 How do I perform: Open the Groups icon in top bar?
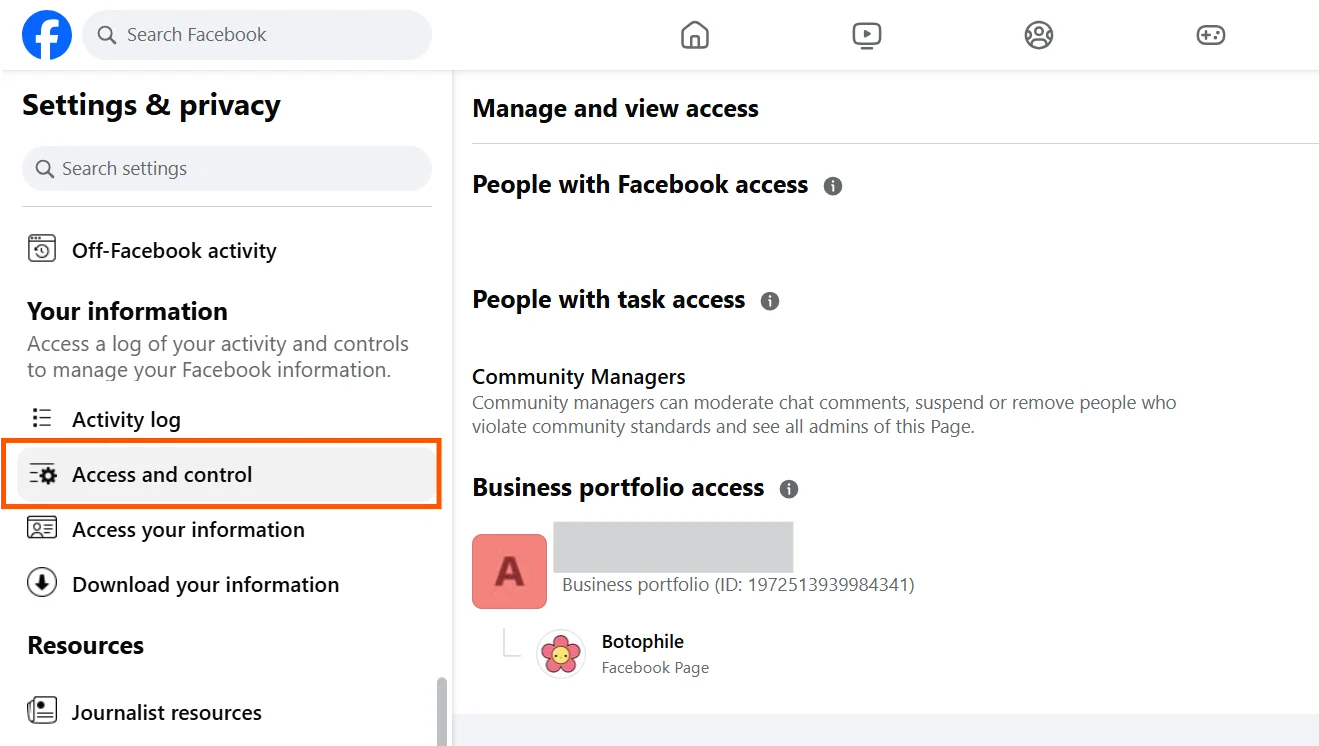(1038, 34)
